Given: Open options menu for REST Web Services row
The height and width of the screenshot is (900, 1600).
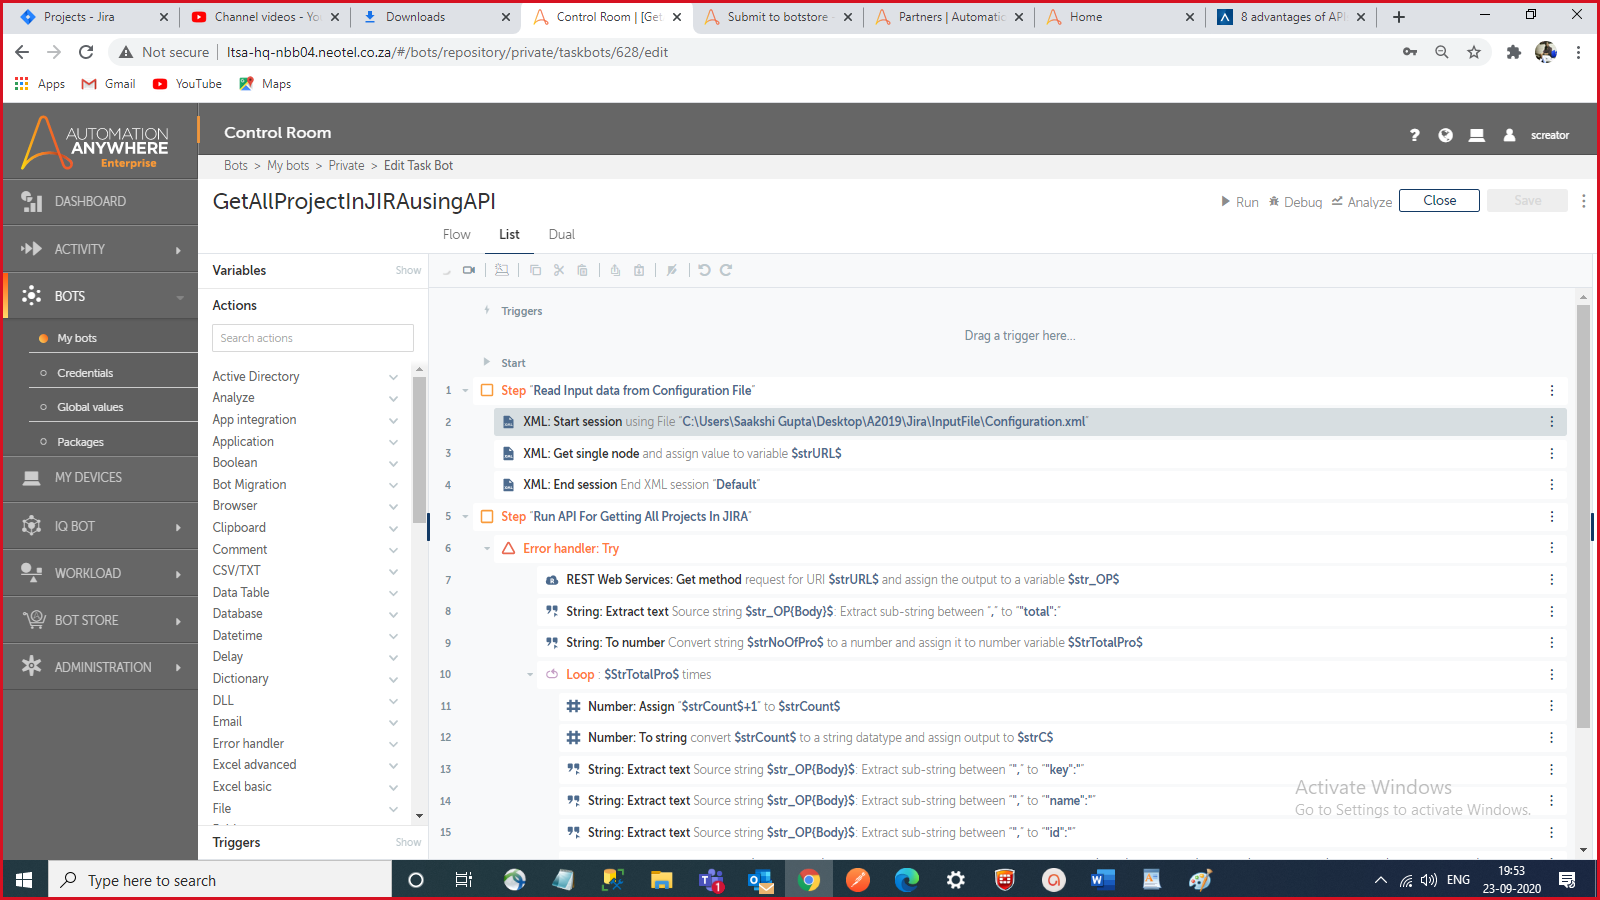Looking at the screenshot, I should (x=1551, y=580).
